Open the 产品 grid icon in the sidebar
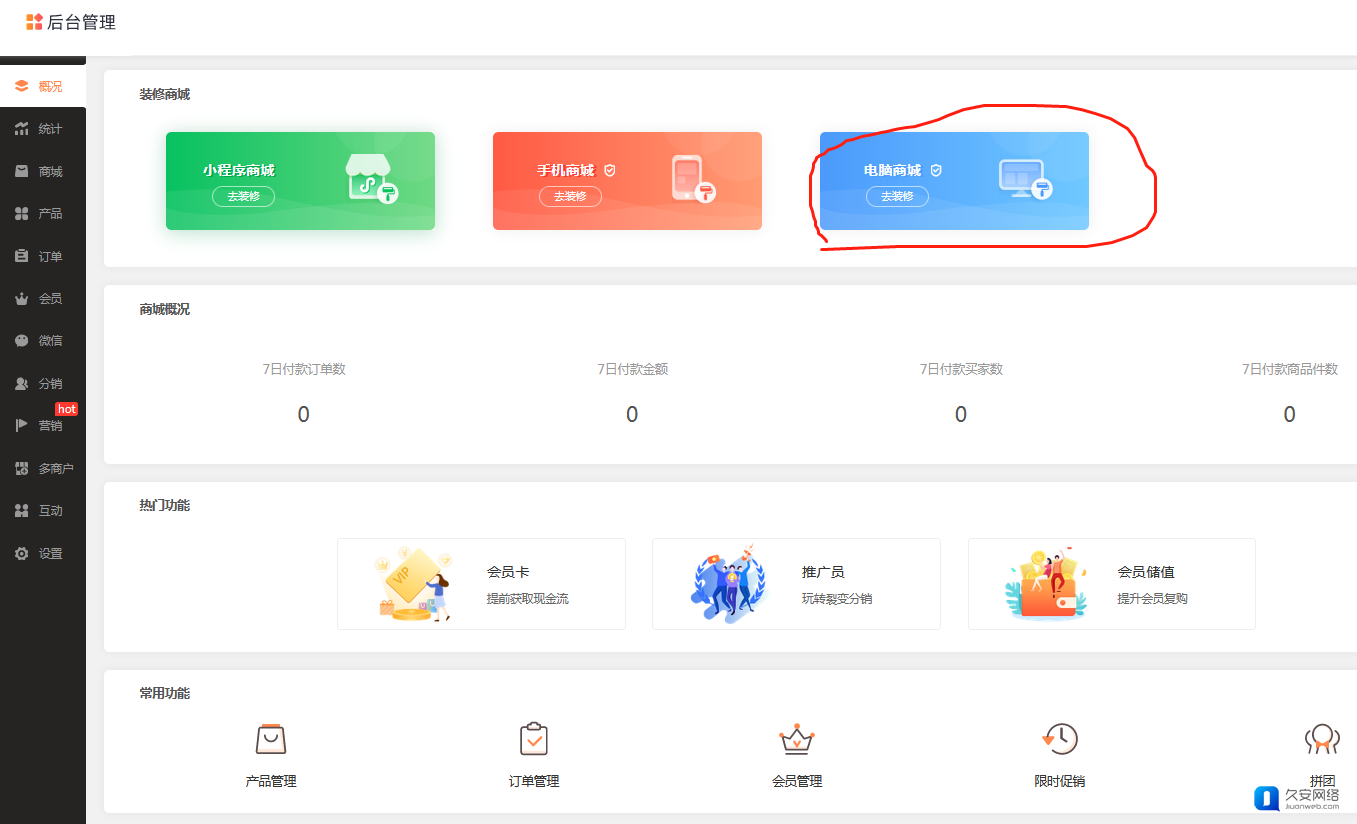The height and width of the screenshot is (824, 1357). tap(21, 213)
